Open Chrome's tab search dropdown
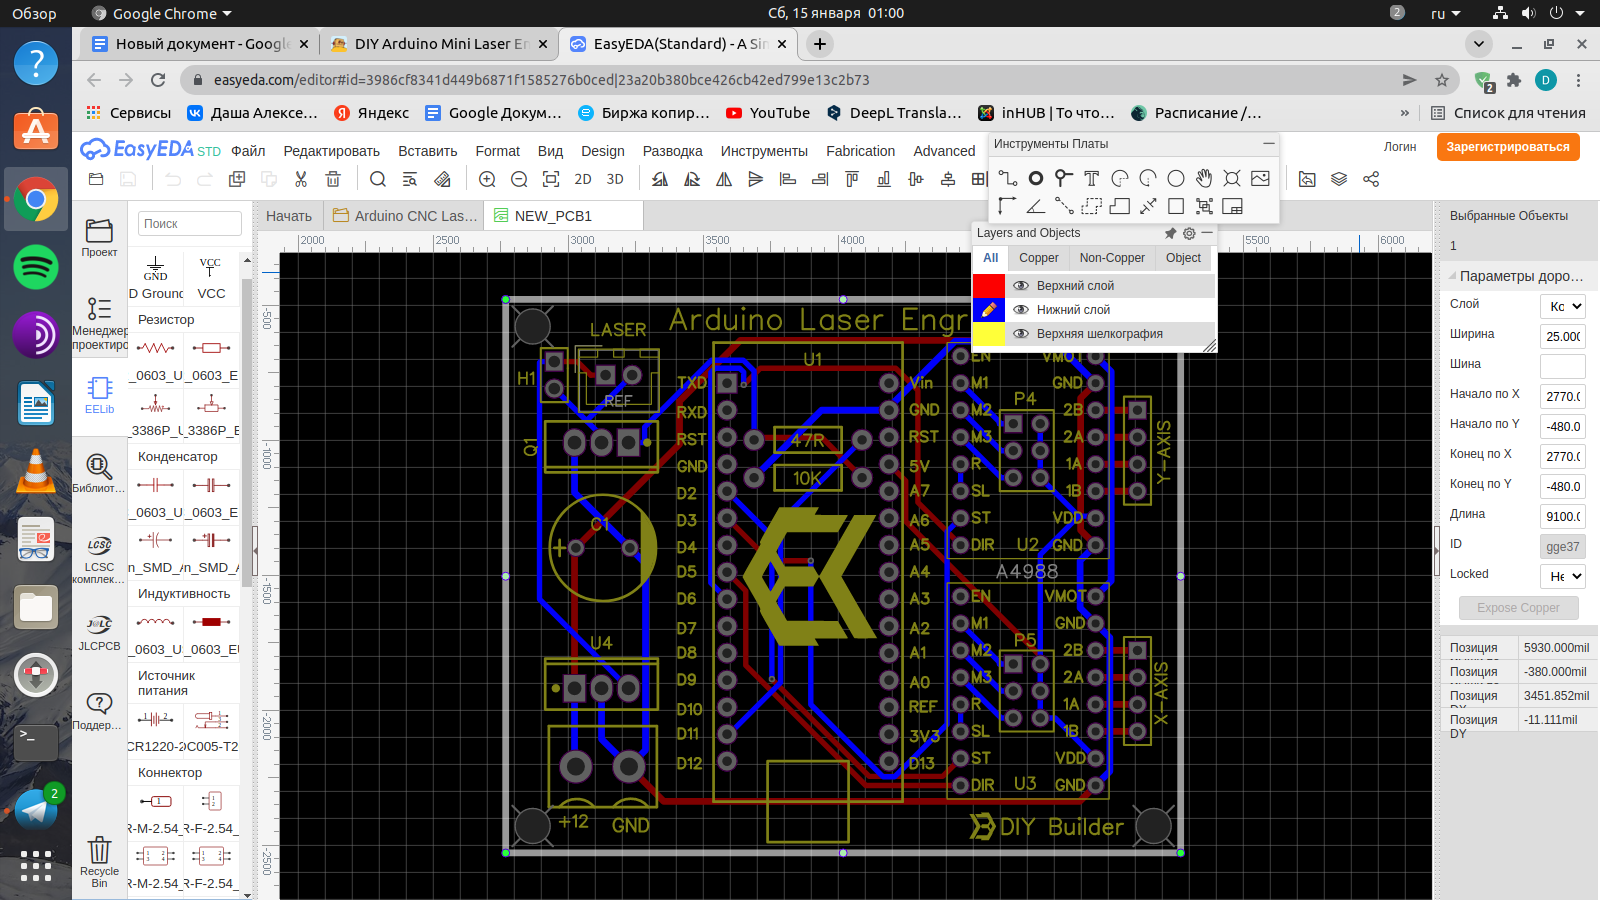The image size is (1600, 900). [1479, 44]
